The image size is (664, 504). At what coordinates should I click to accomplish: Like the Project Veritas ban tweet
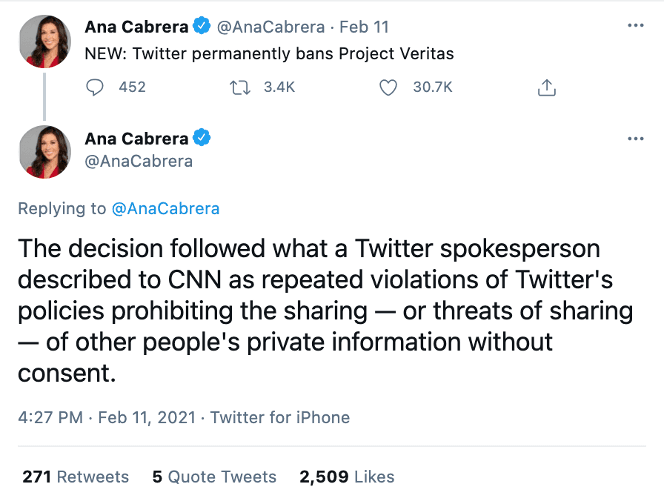[x=389, y=88]
